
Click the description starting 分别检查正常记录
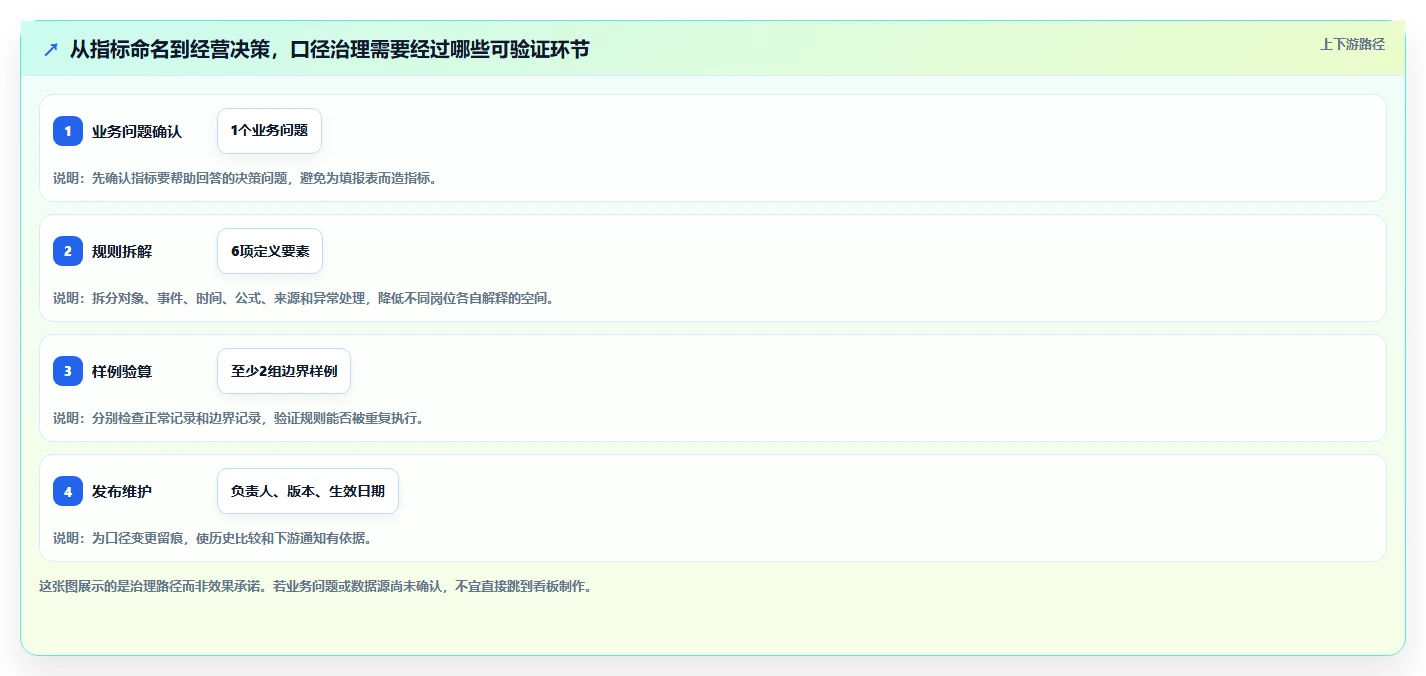tap(239, 418)
